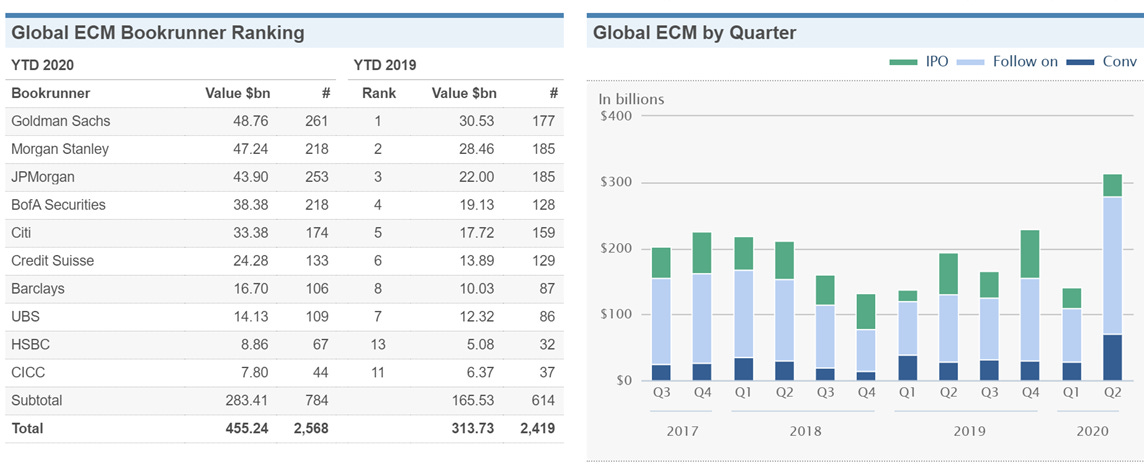Viewport: 1144px width, 476px height.
Task: Click the In billions chart caption
Action: 631,99
